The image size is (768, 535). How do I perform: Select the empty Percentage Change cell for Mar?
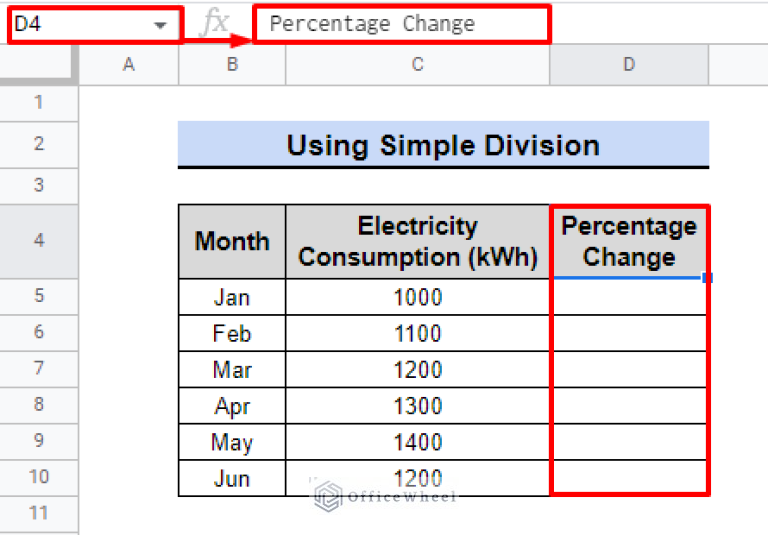(x=629, y=369)
